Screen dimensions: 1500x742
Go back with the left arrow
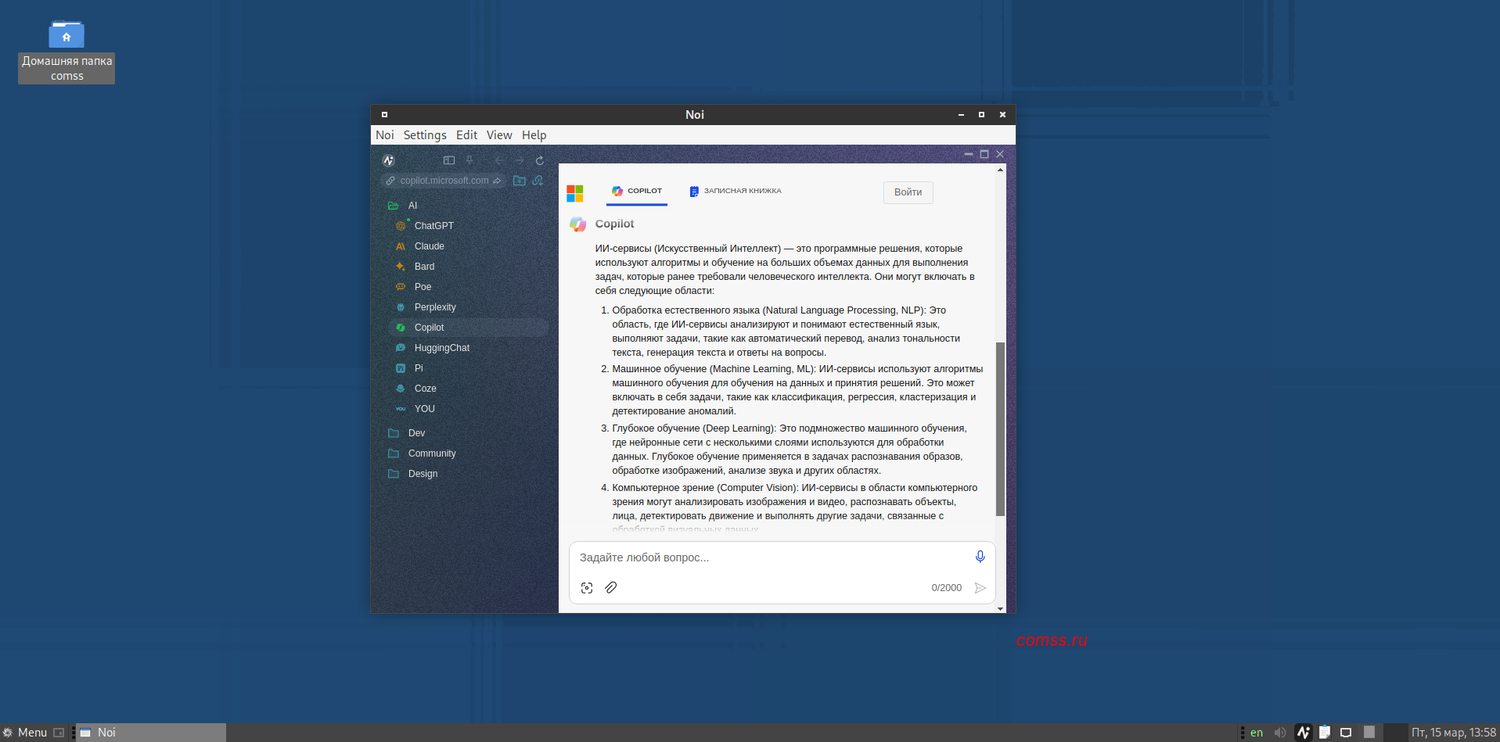pos(499,160)
